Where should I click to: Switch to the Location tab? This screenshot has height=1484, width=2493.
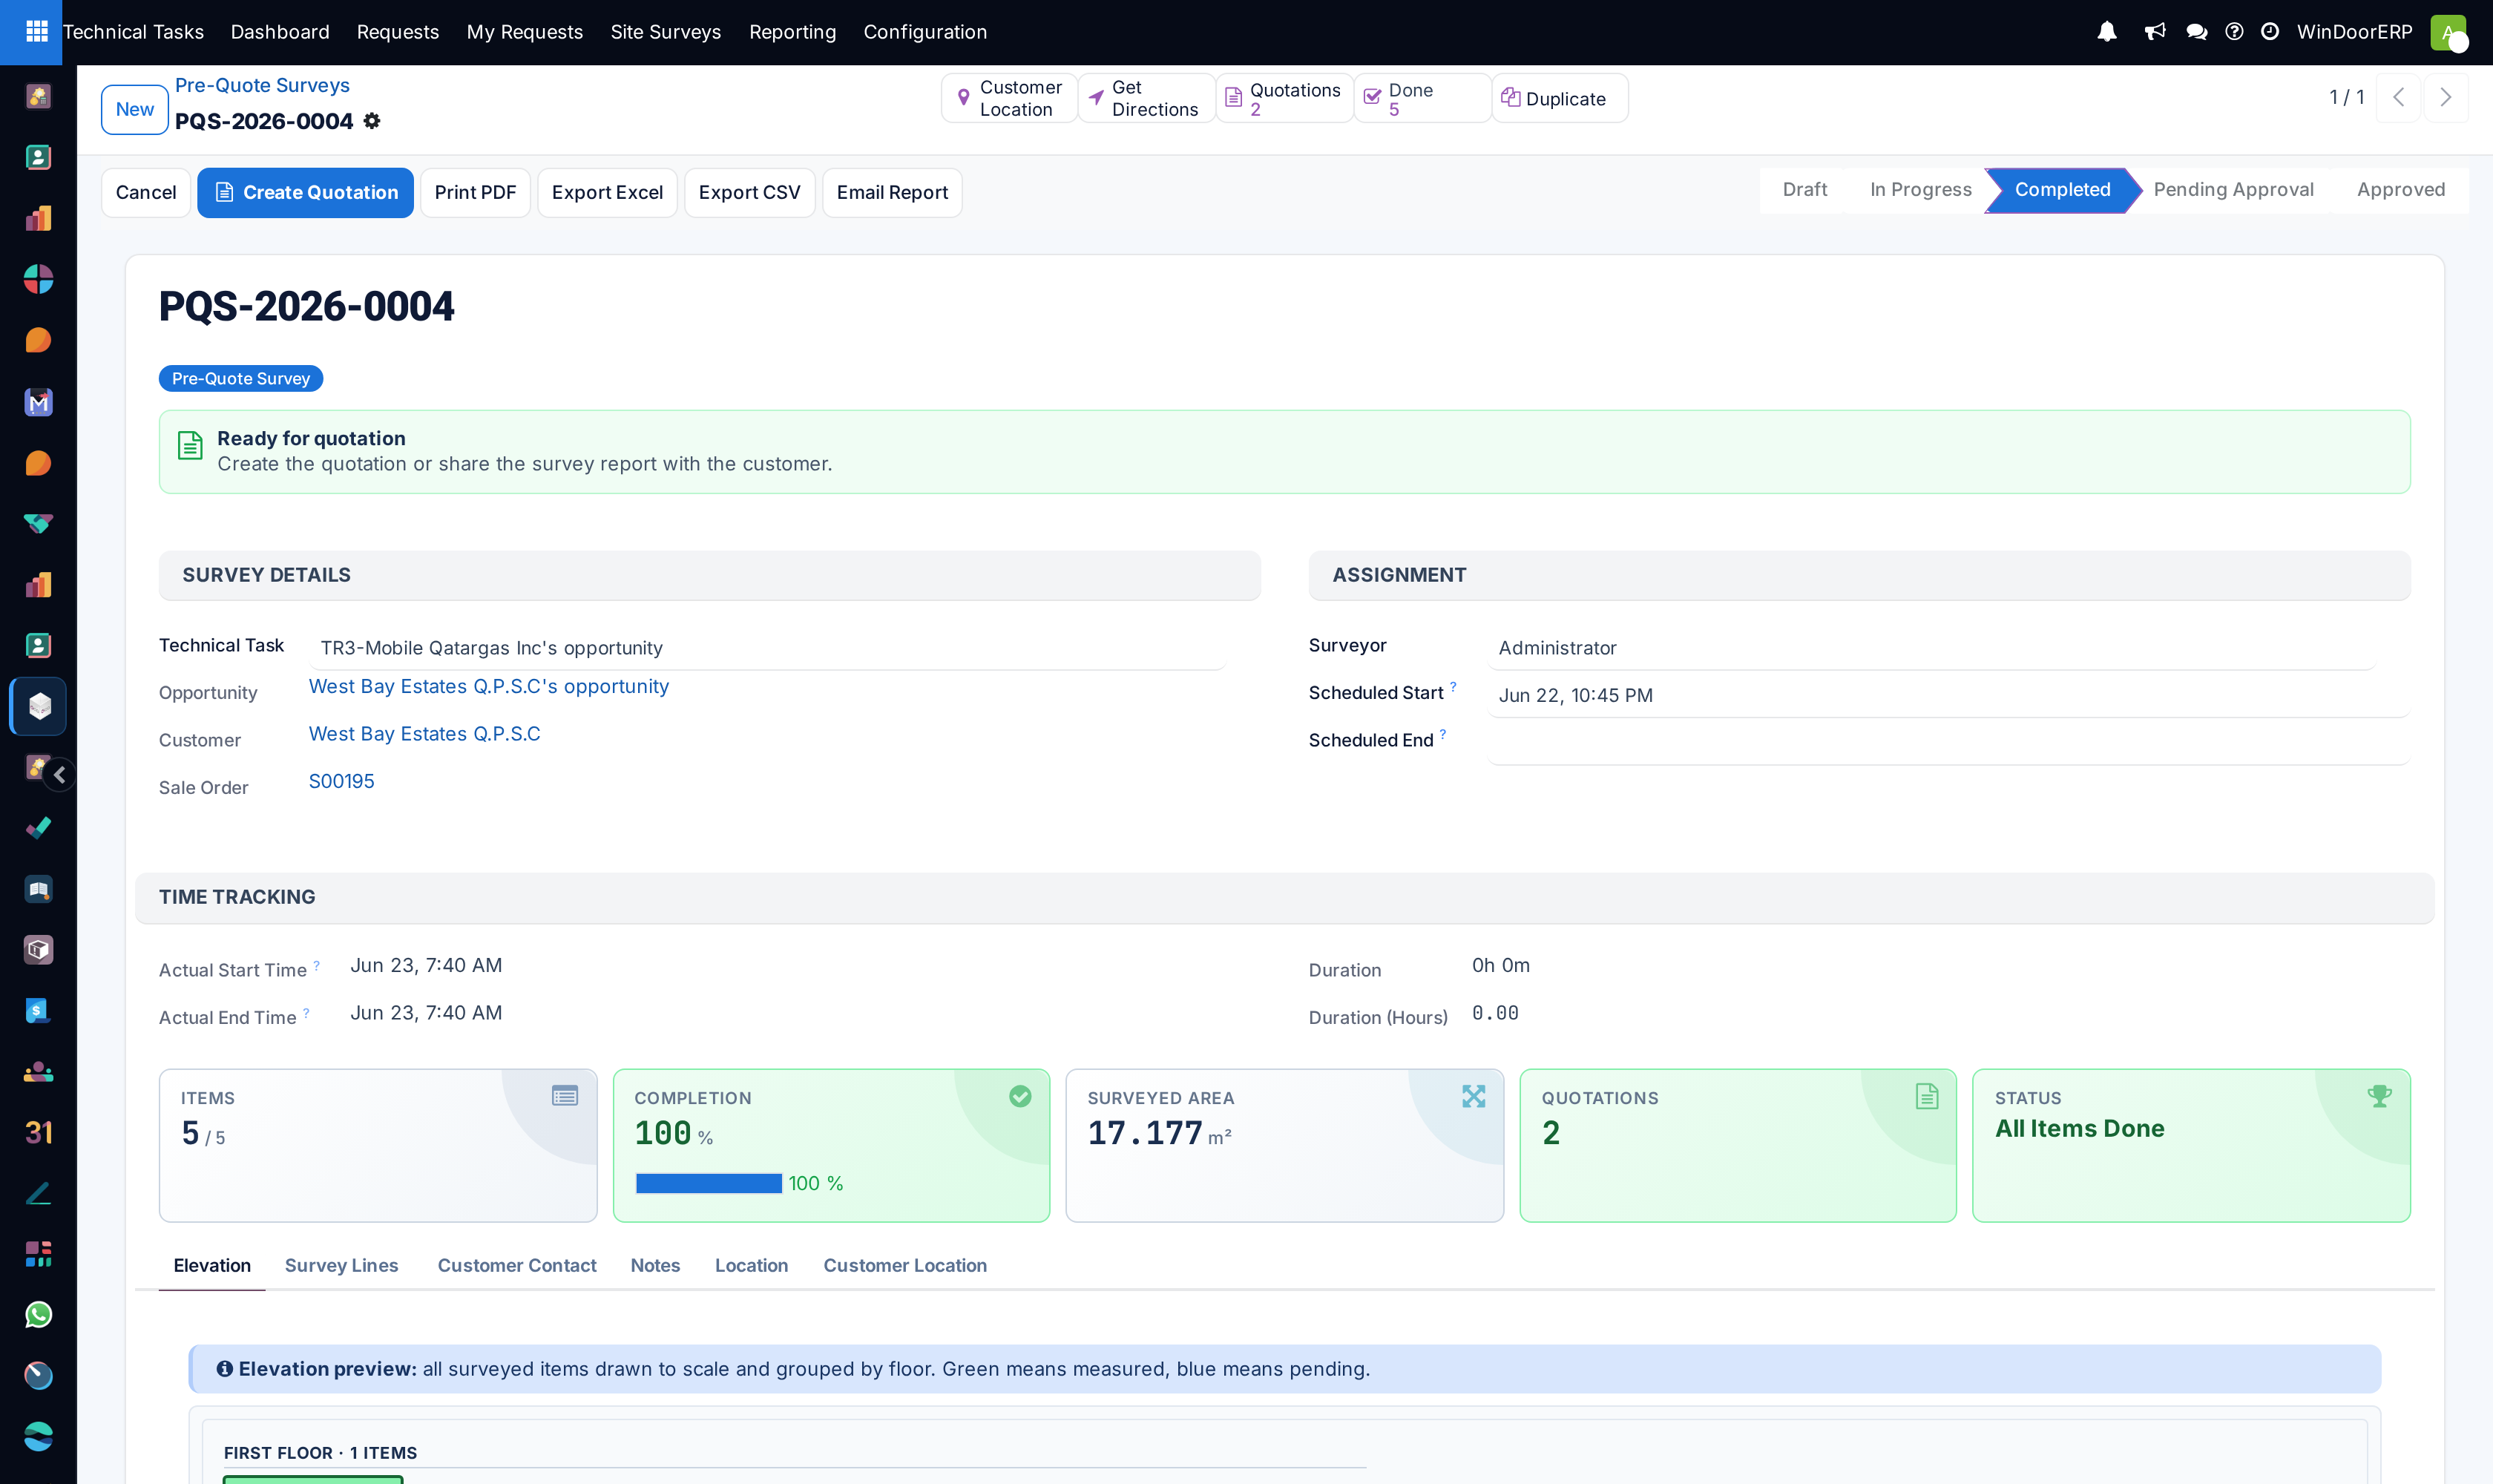pyautogui.click(x=751, y=1266)
